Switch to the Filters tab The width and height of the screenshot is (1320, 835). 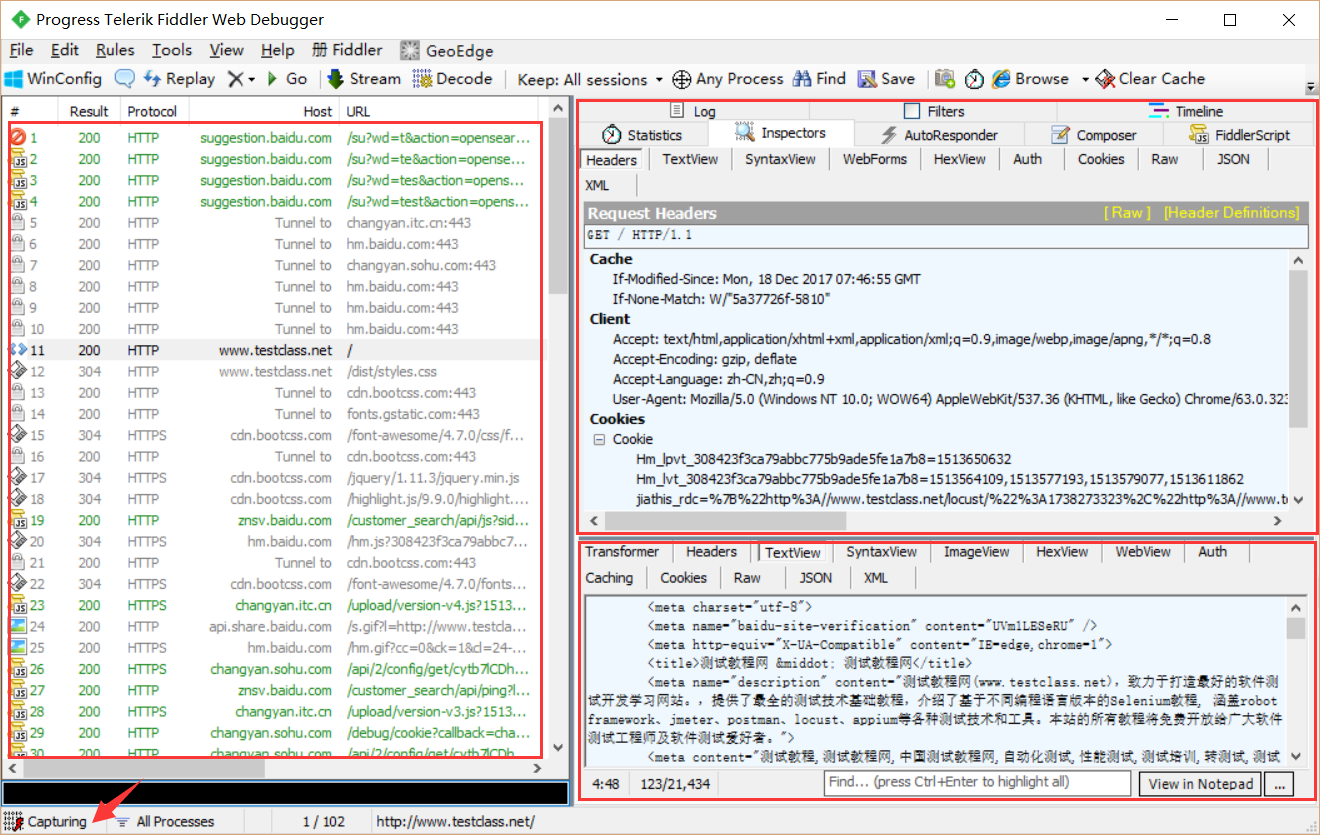pos(934,111)
